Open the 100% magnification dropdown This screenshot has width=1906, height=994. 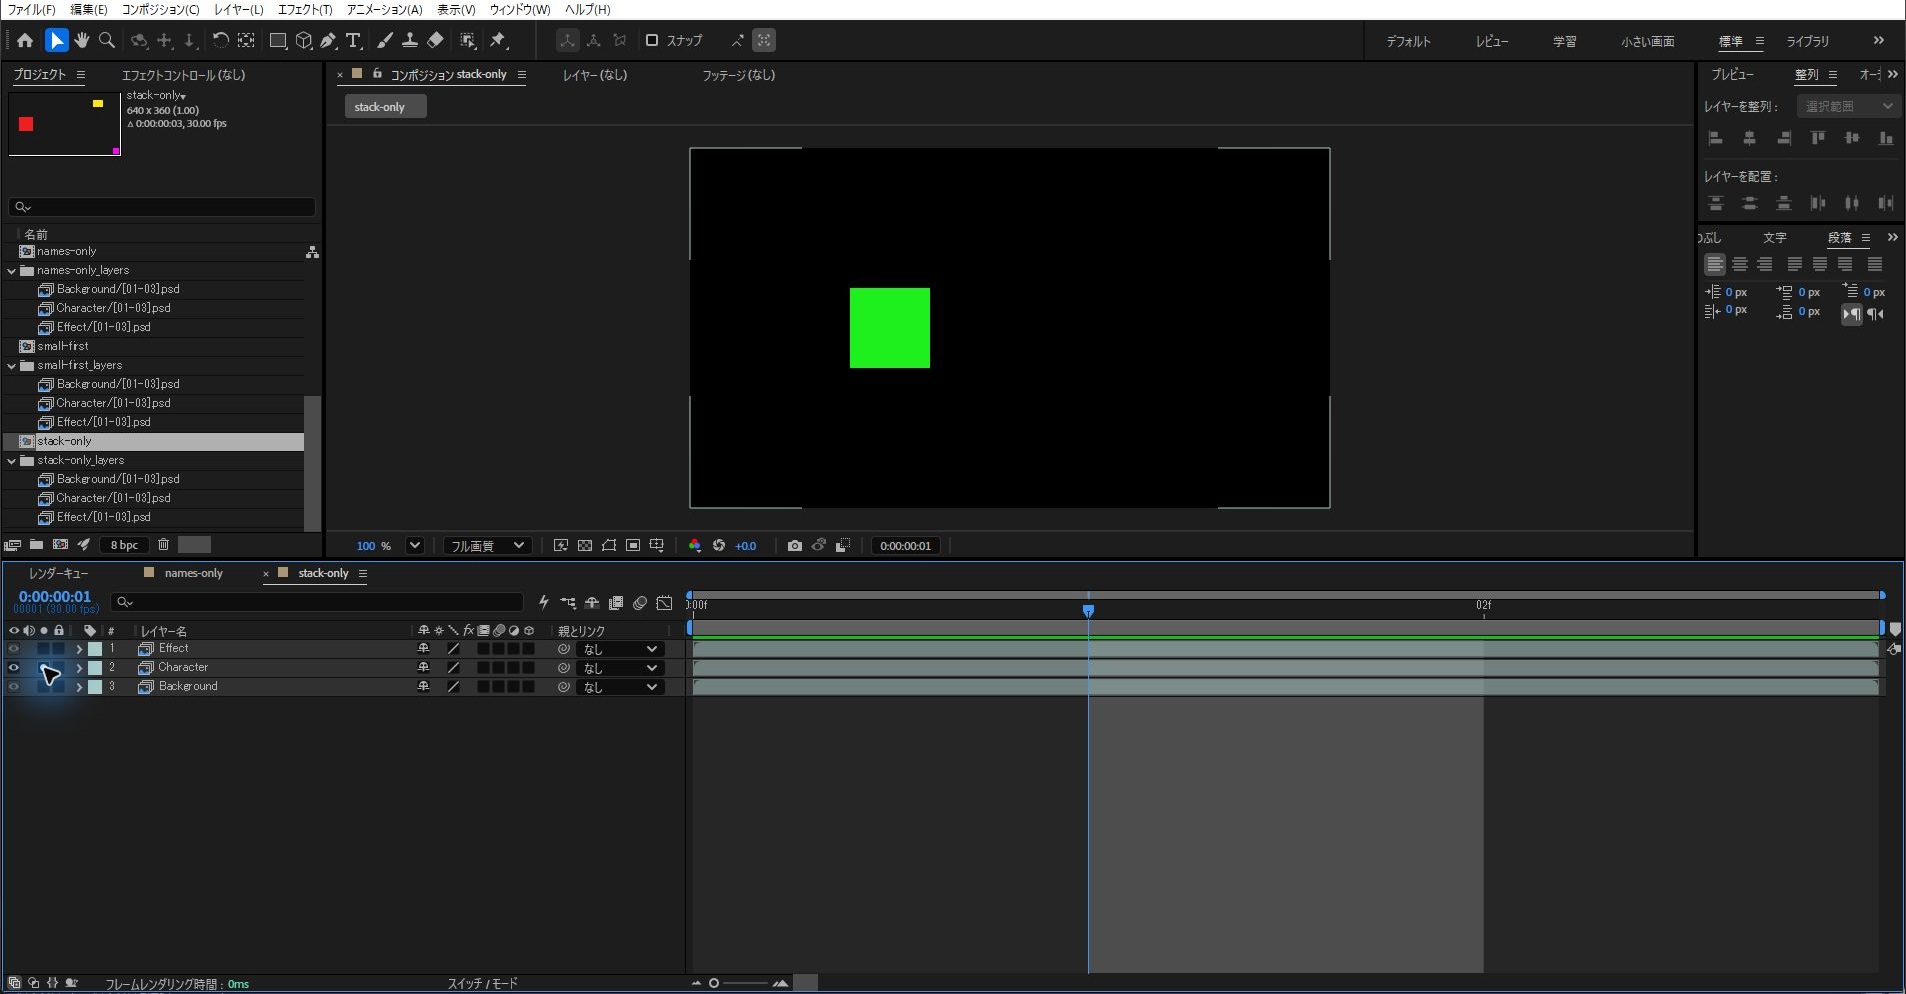pos(414,546)
